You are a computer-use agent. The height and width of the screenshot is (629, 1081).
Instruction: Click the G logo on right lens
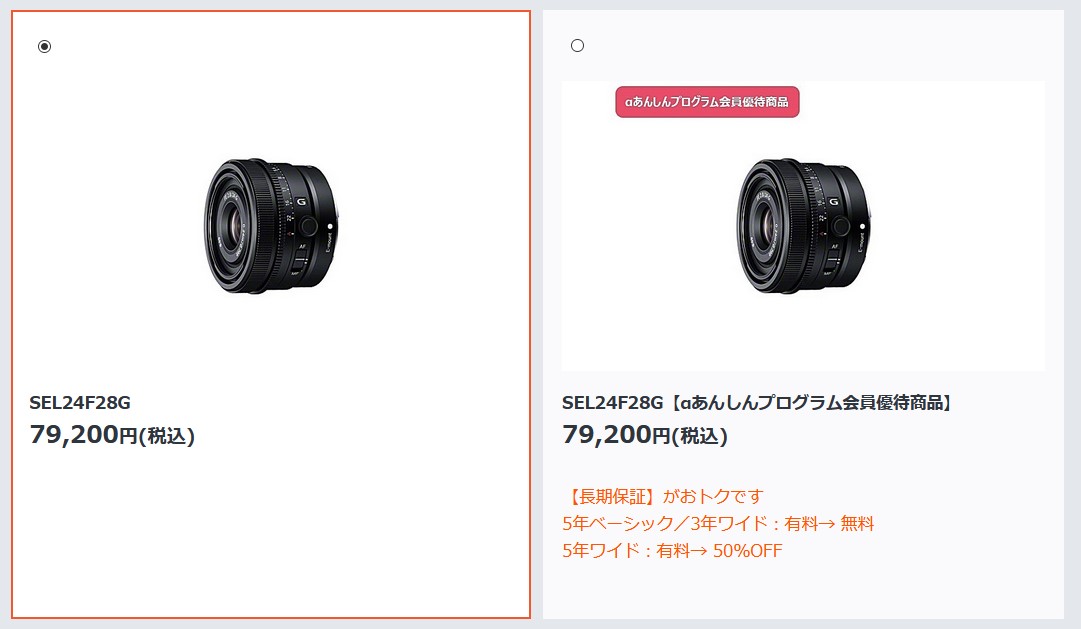833,202
